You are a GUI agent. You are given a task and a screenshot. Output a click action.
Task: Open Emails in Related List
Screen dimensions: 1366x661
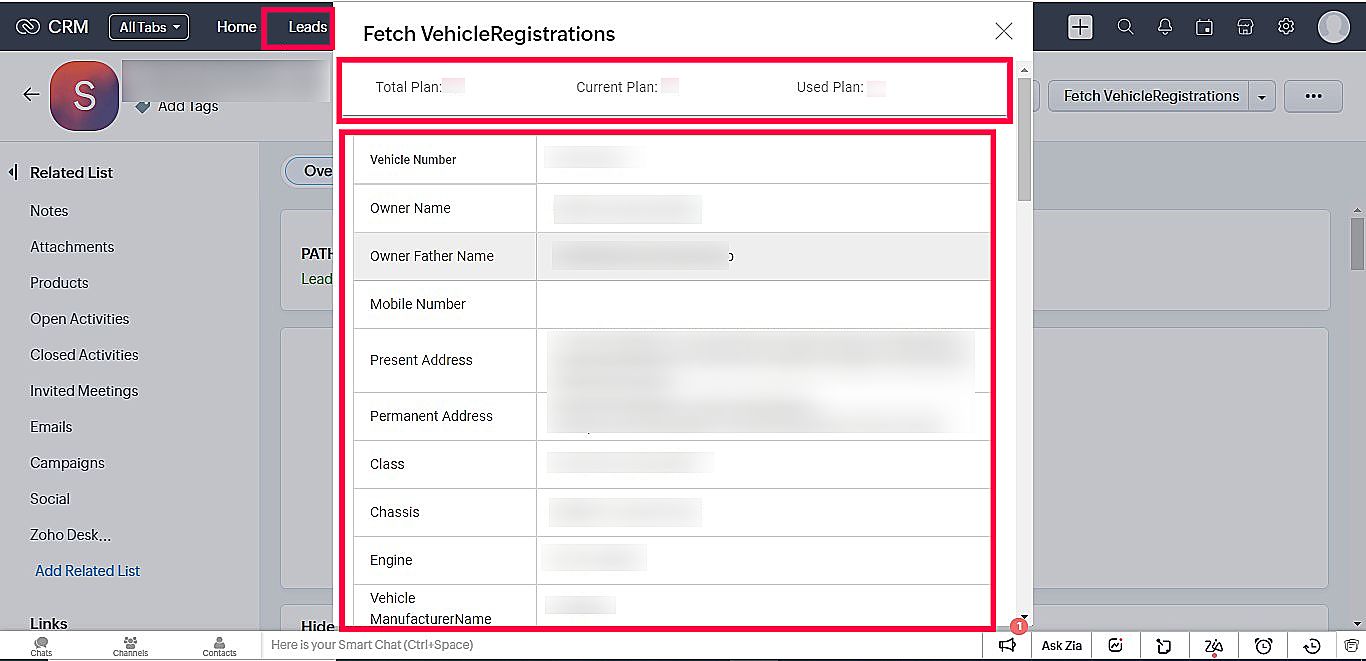51,427
